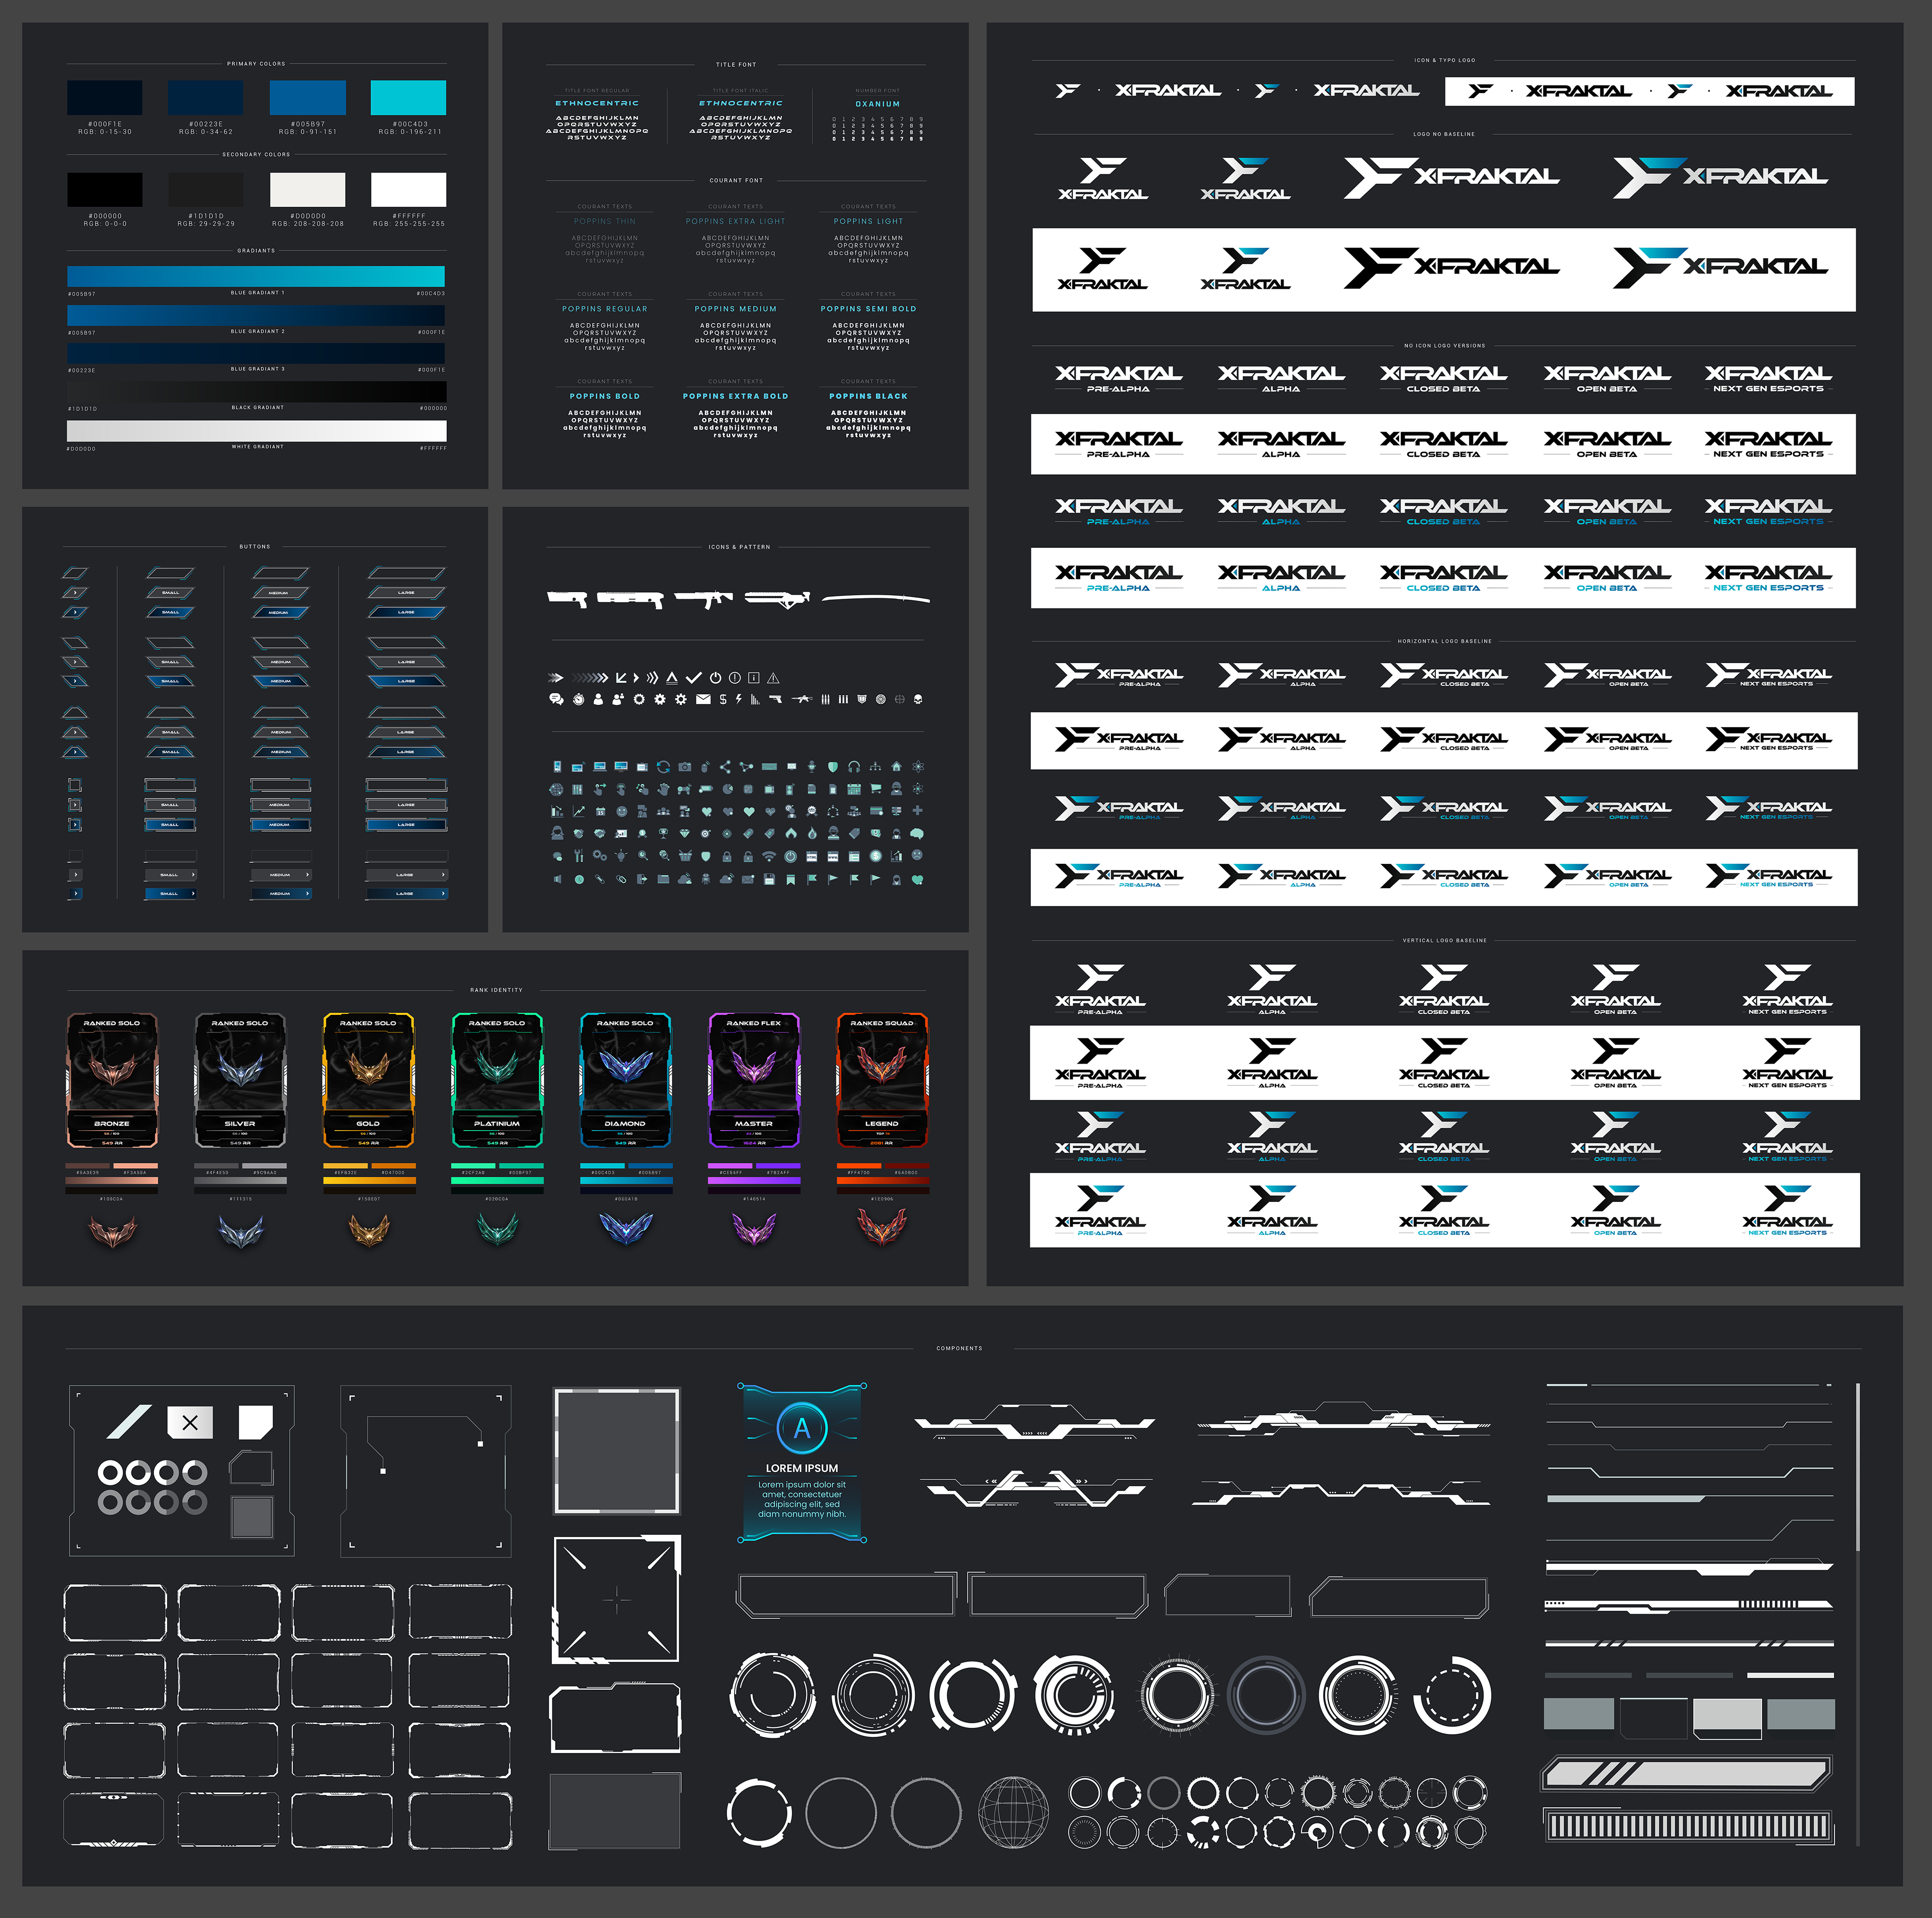Select the Platinium rank card
The image size is (1932, 1918).
point(497,1080)
